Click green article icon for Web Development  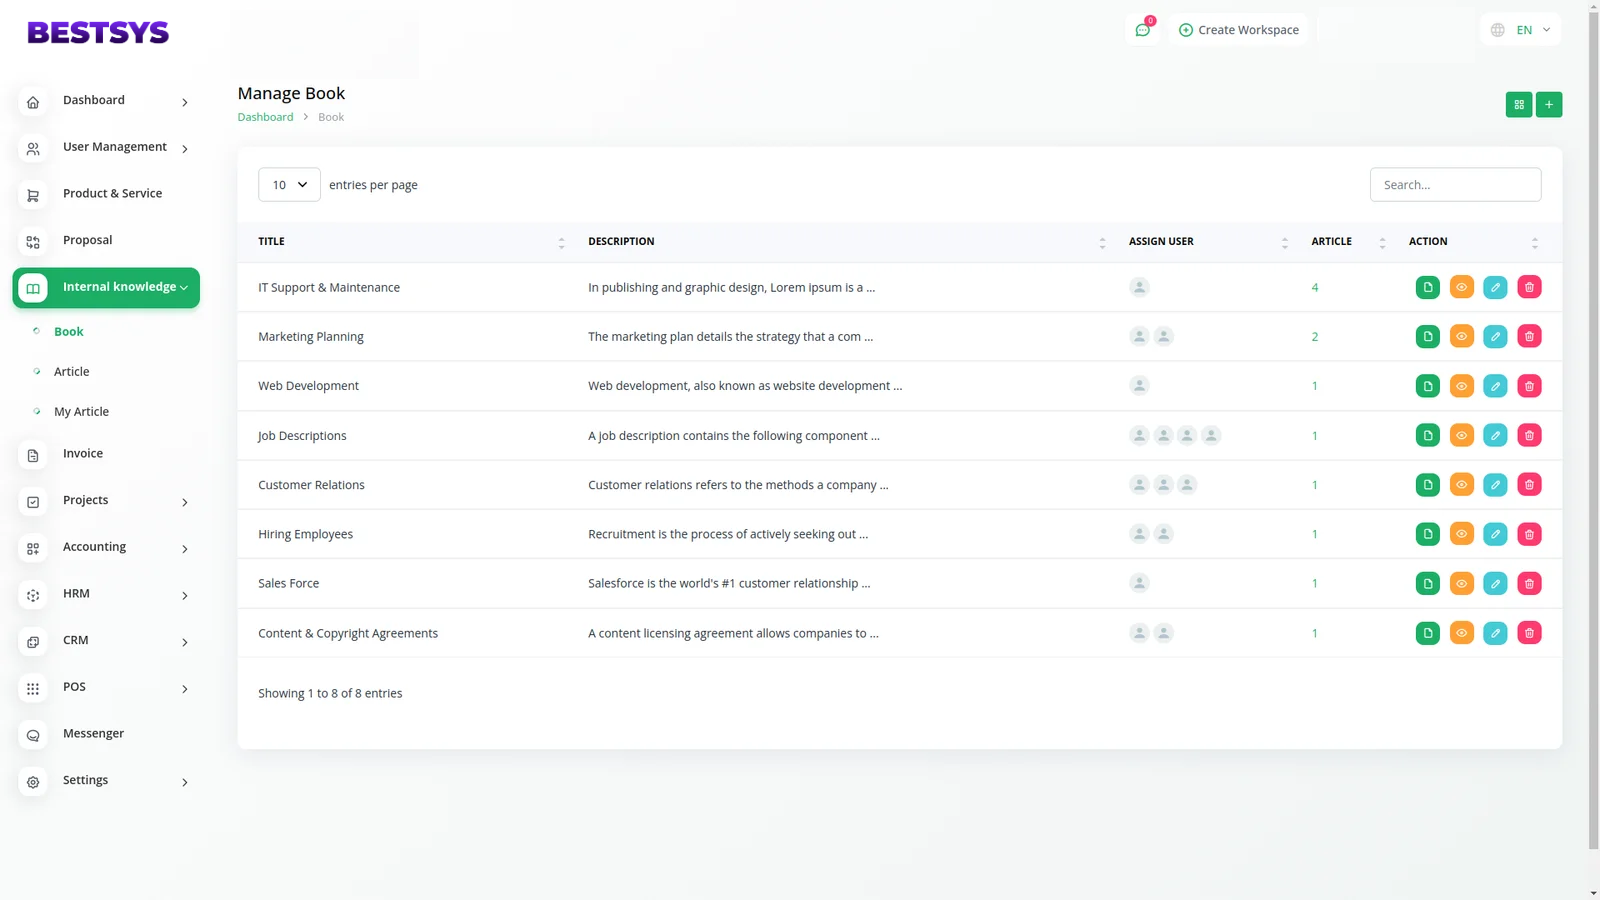click(x=1427, y=386)
